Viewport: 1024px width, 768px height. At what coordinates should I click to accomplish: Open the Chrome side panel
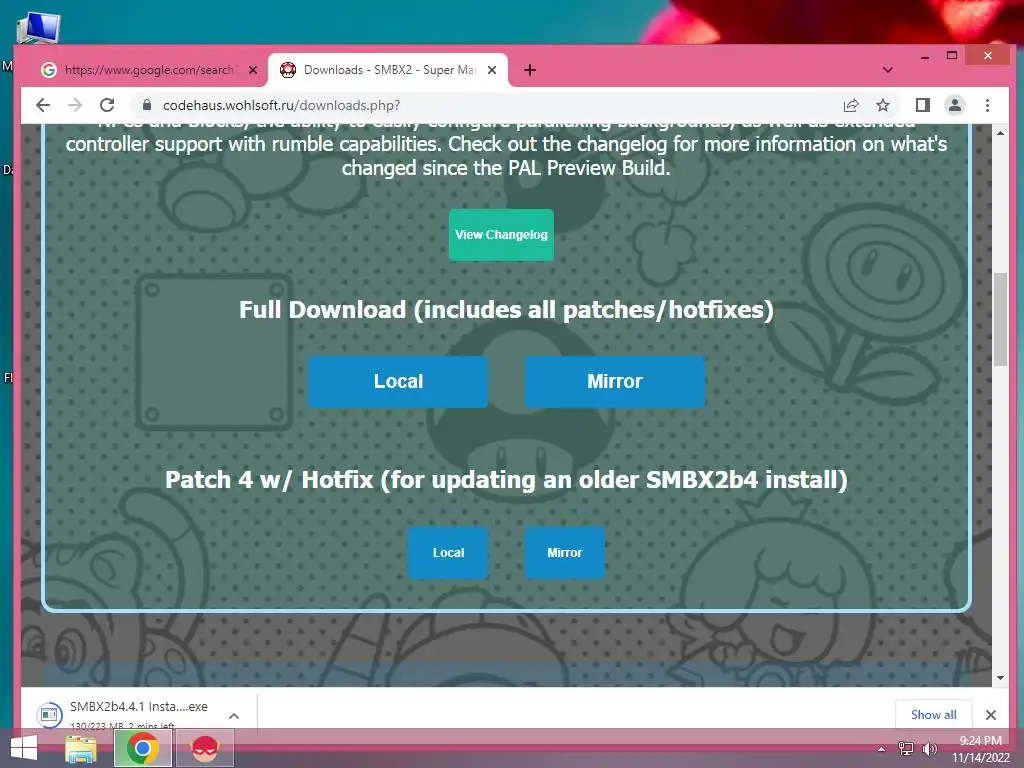922,105
